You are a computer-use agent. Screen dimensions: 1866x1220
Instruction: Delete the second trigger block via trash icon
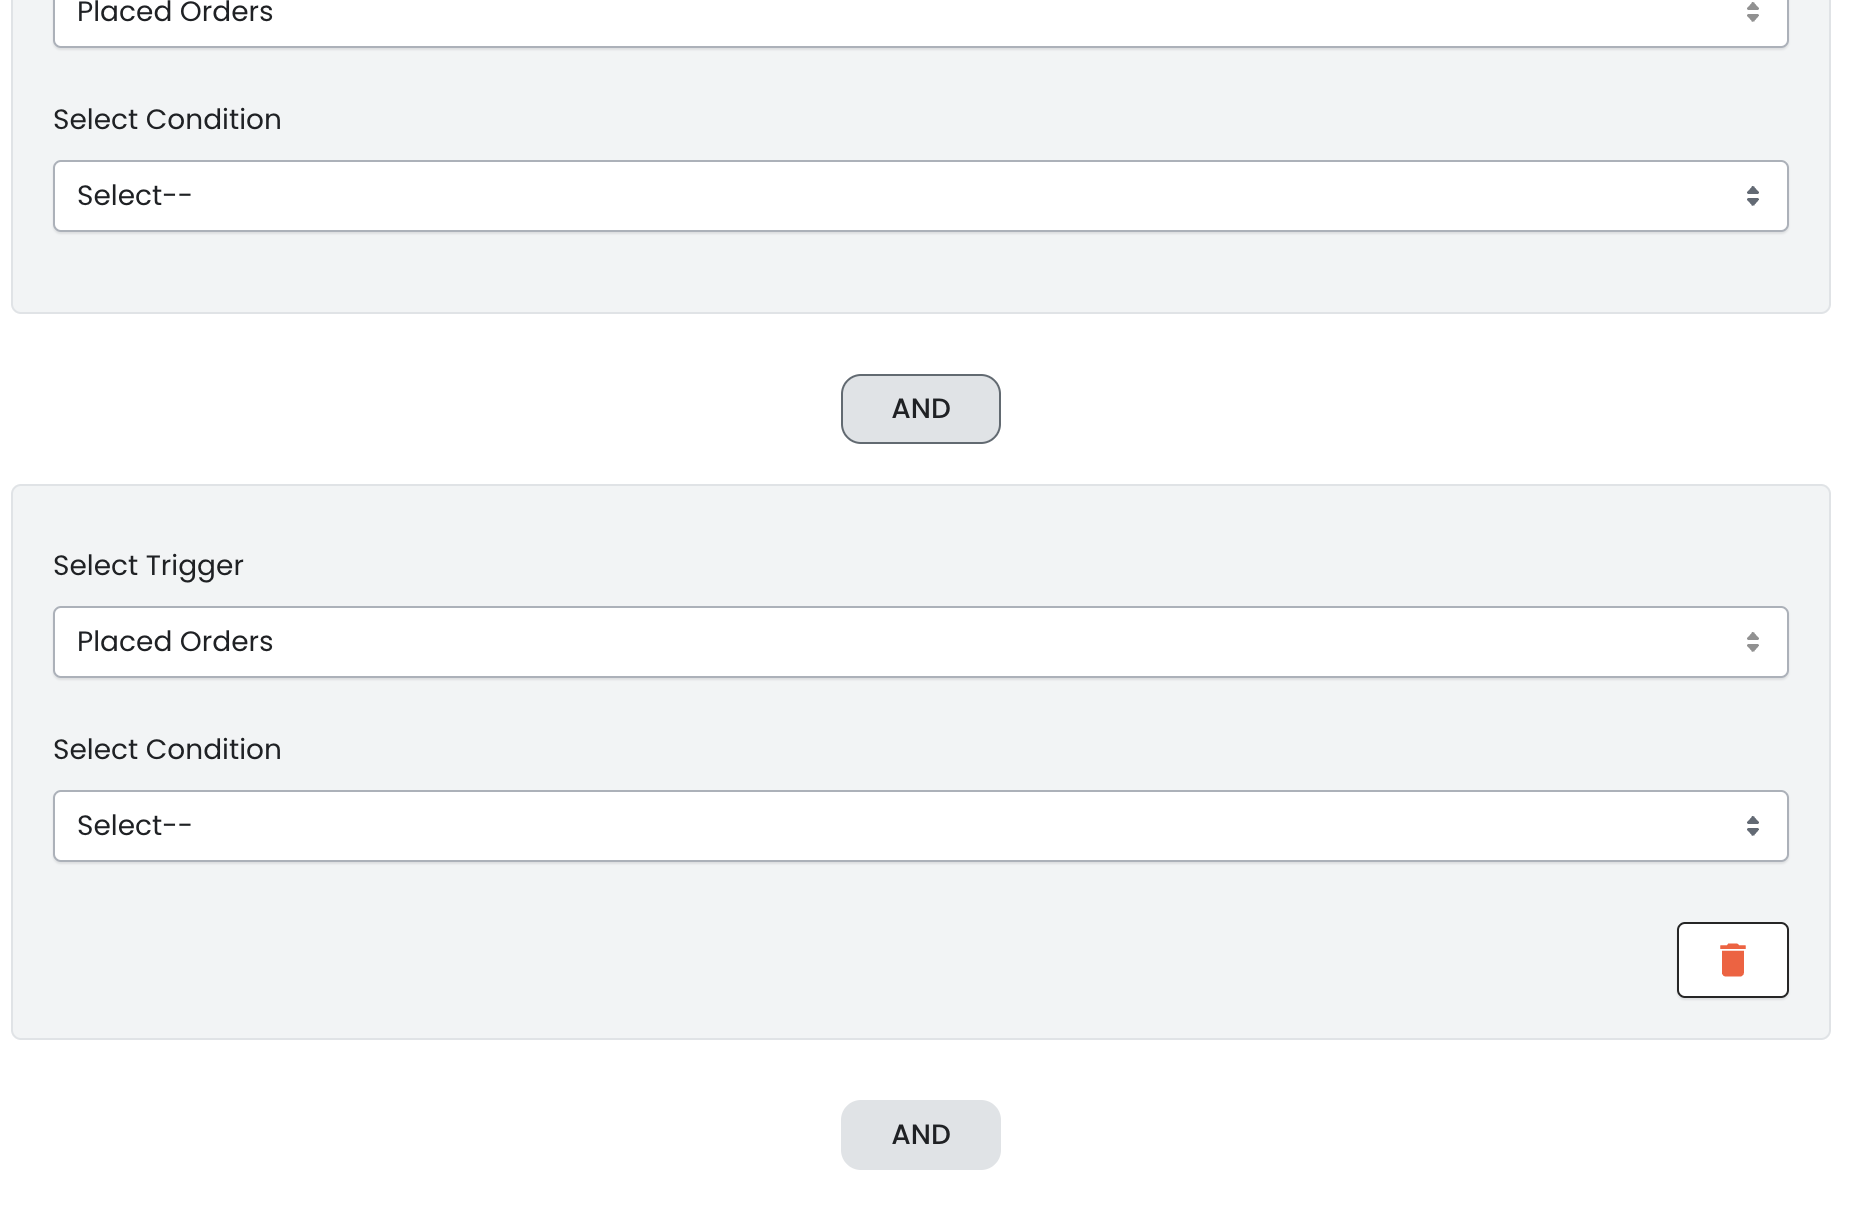coord(1732,960)
